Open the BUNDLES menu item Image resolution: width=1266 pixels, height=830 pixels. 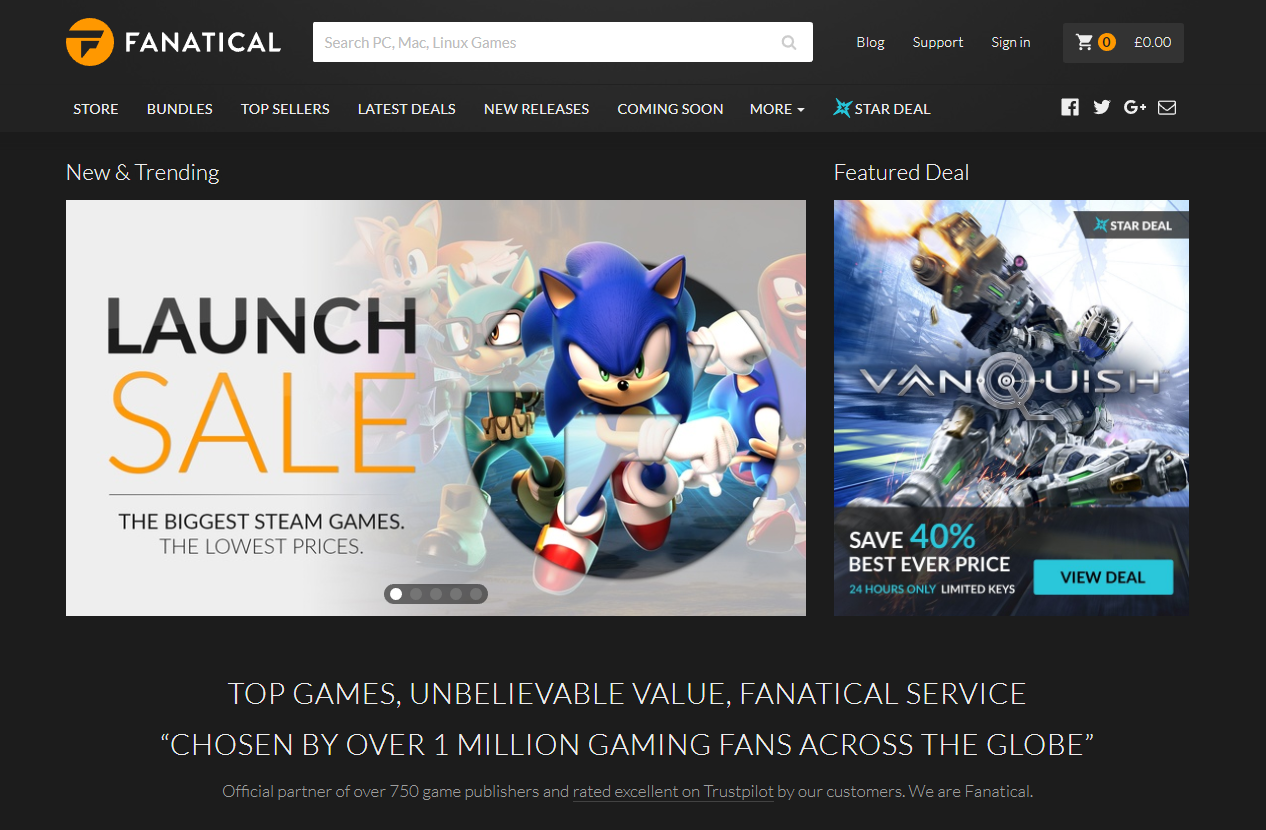click(180, 109)
